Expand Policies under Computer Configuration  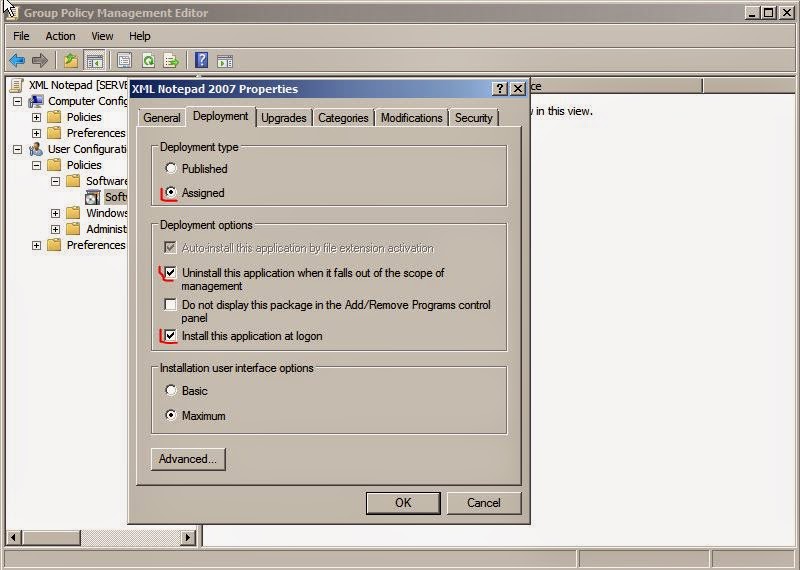pos(36,117)
